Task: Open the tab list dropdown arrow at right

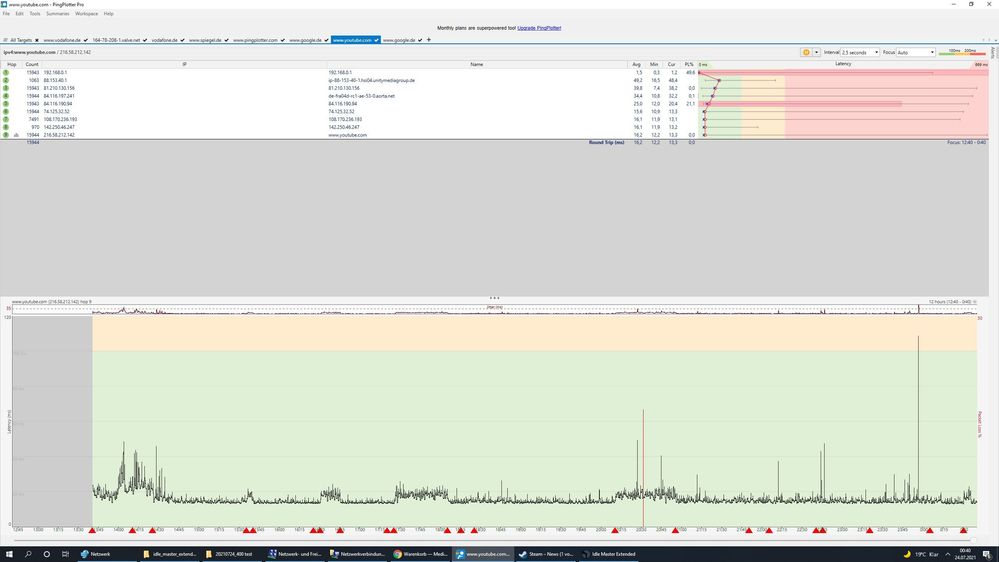Action: pos(995,40)
